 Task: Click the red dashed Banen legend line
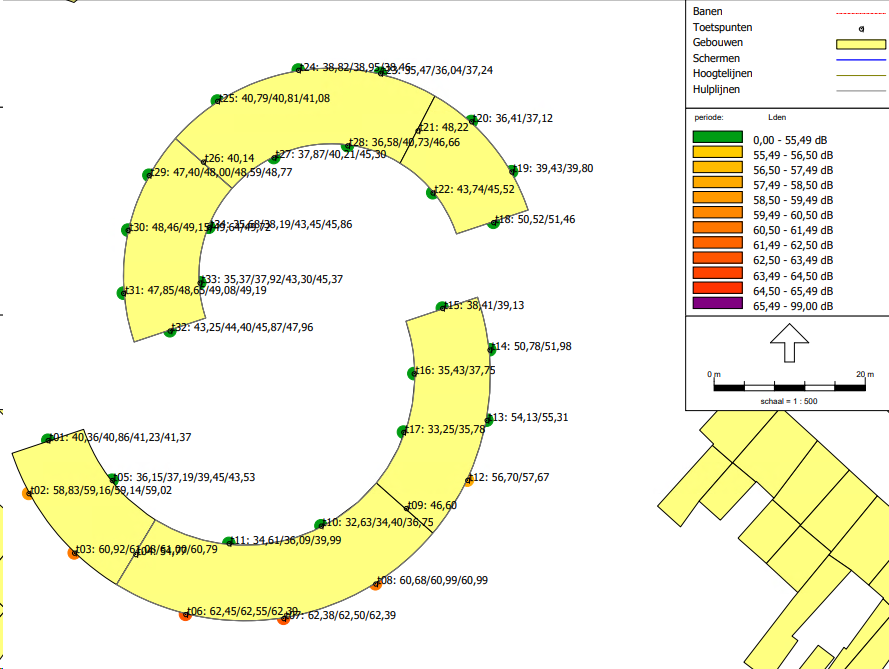point(861,13)
